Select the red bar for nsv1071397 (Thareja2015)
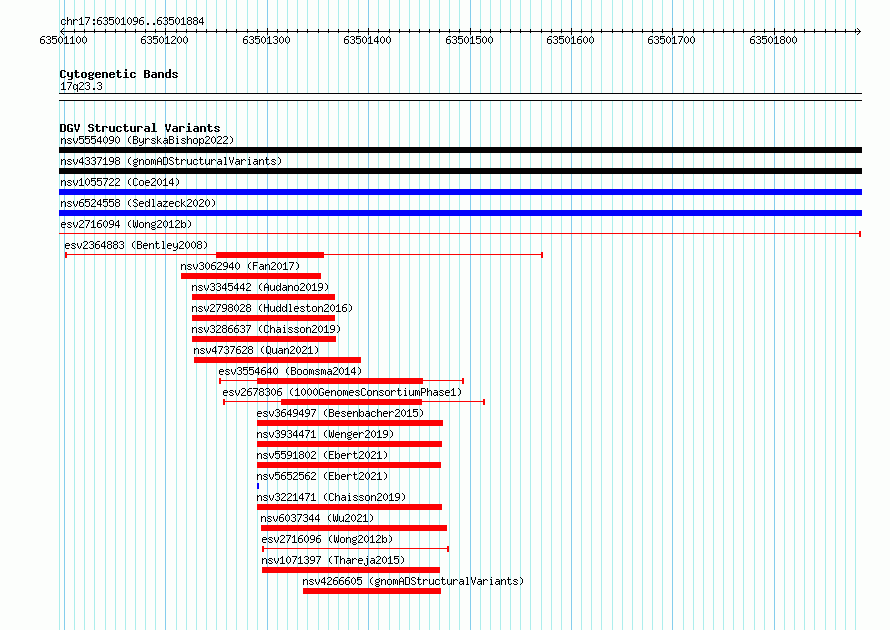Screen dimensions: 890x630 [351, 570]
